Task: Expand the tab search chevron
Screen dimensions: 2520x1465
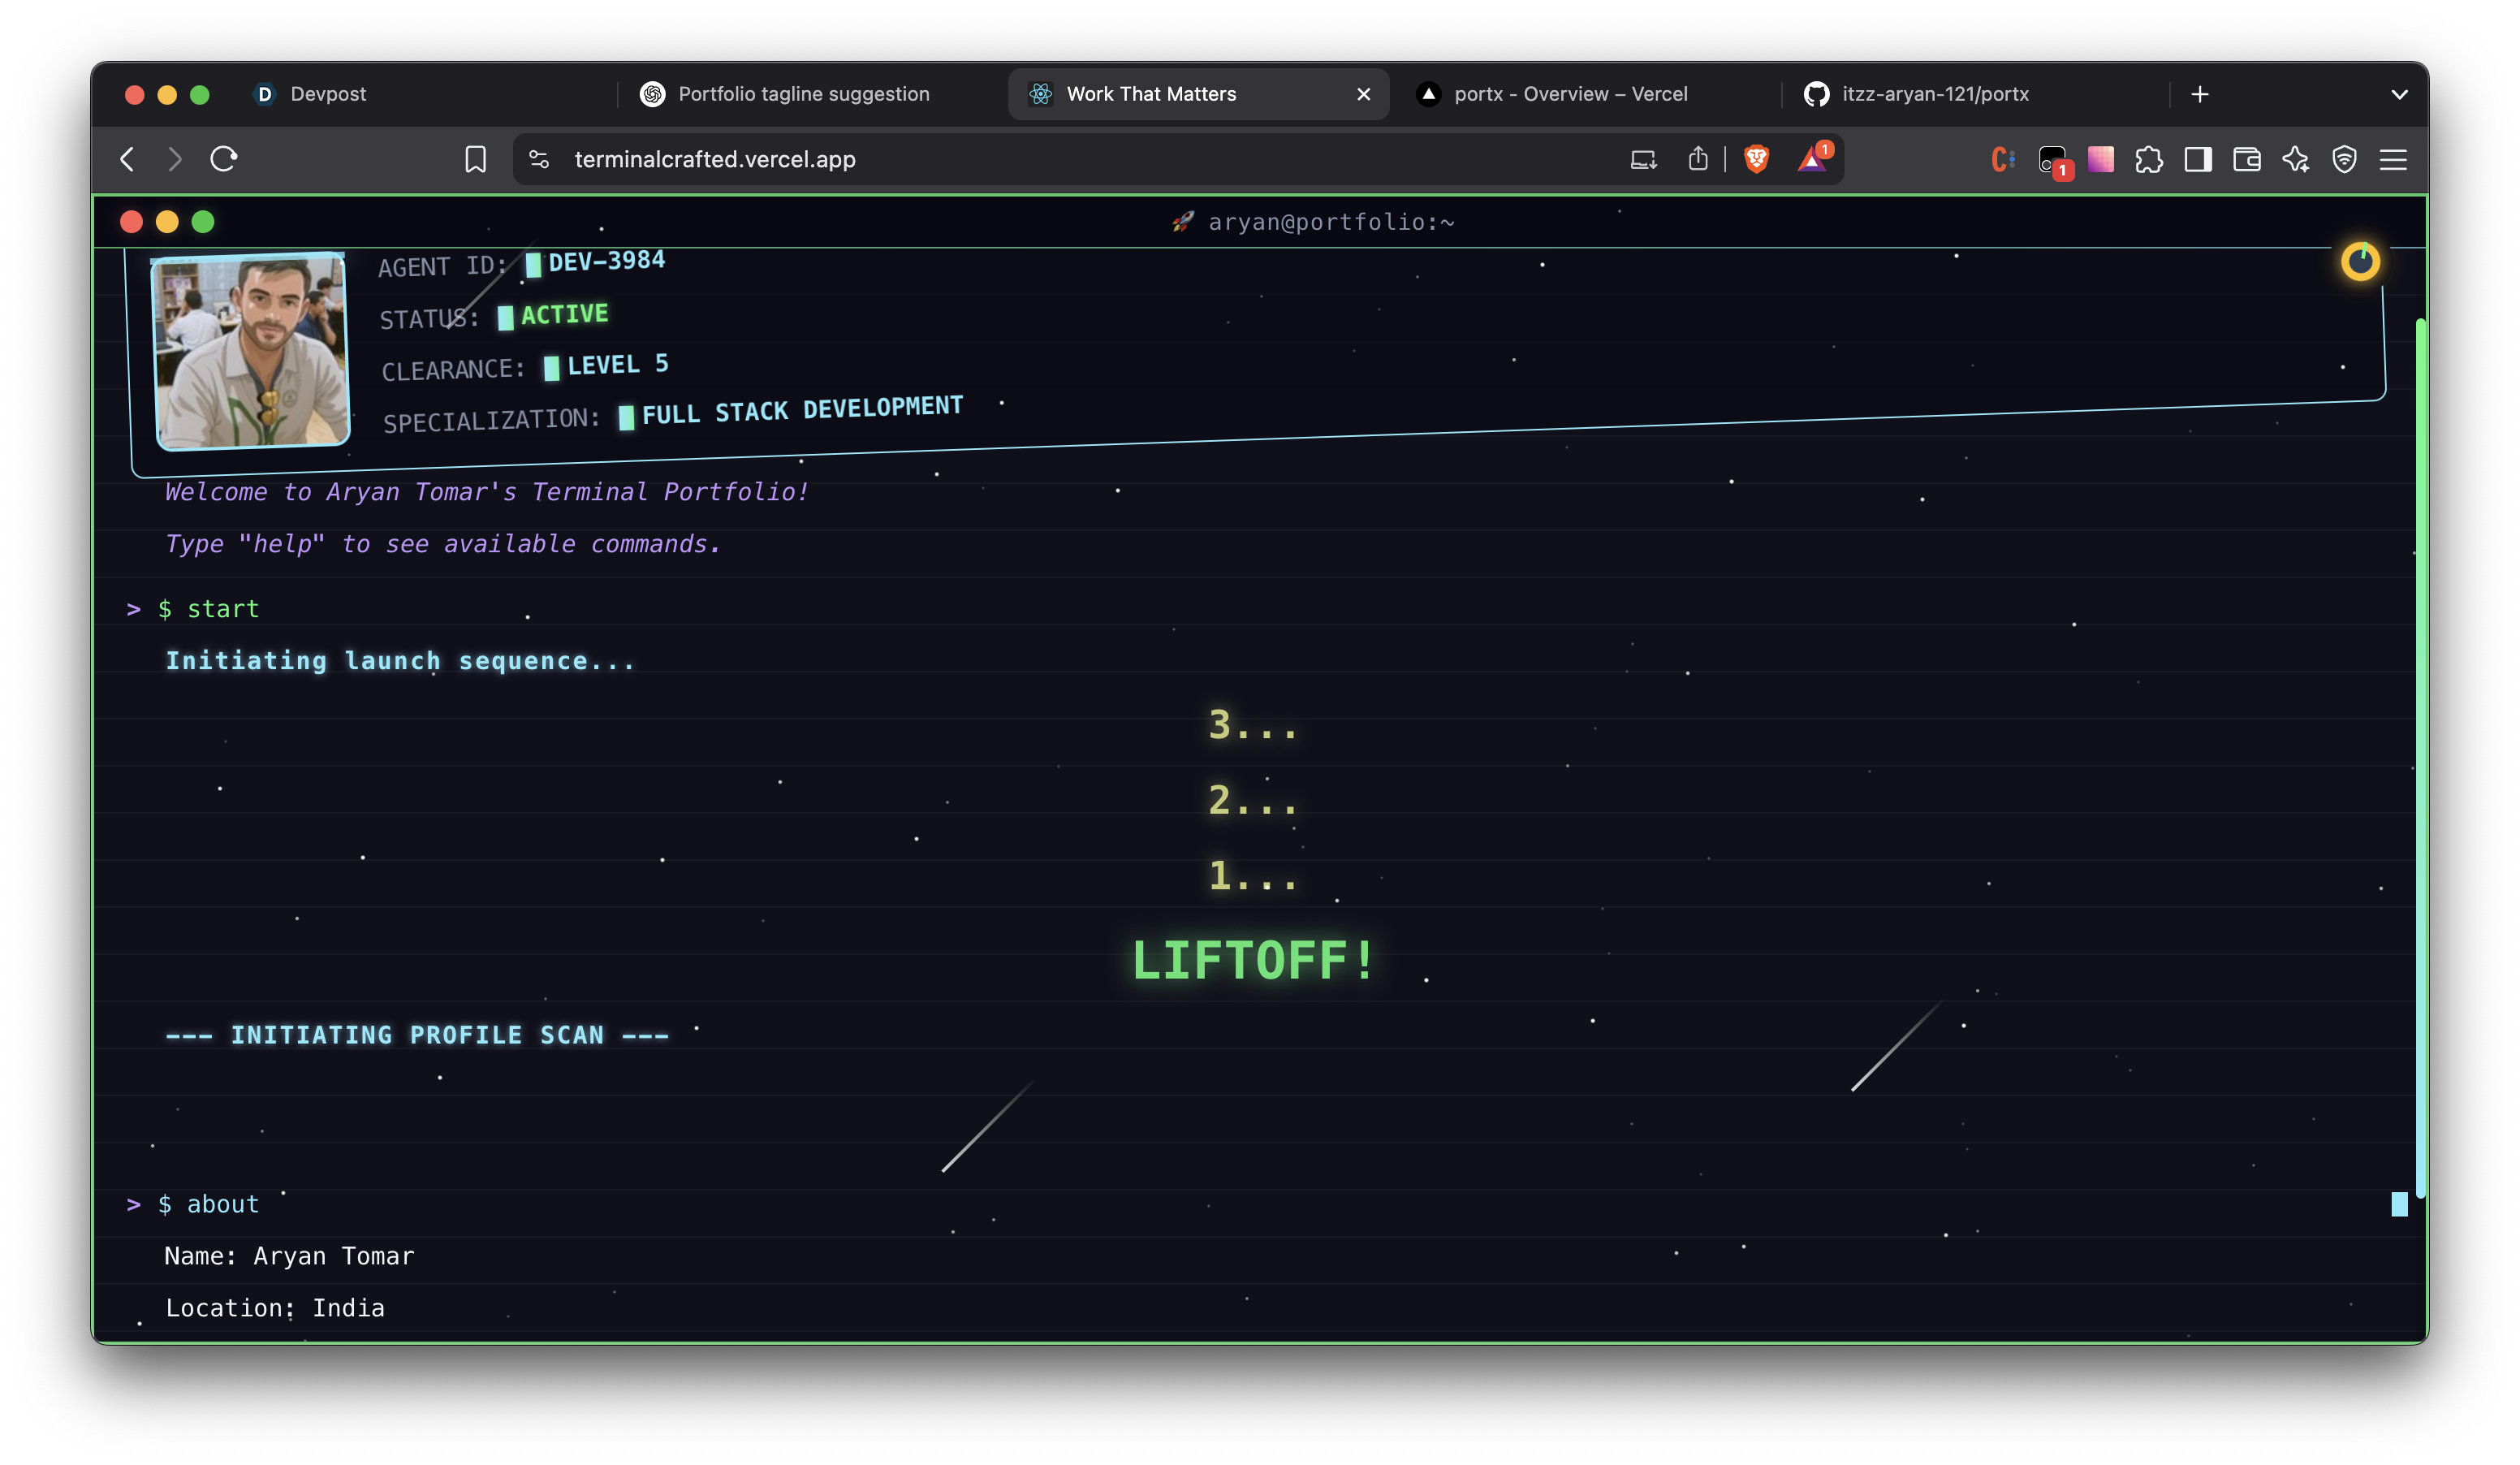Action: pos(2398,94)
